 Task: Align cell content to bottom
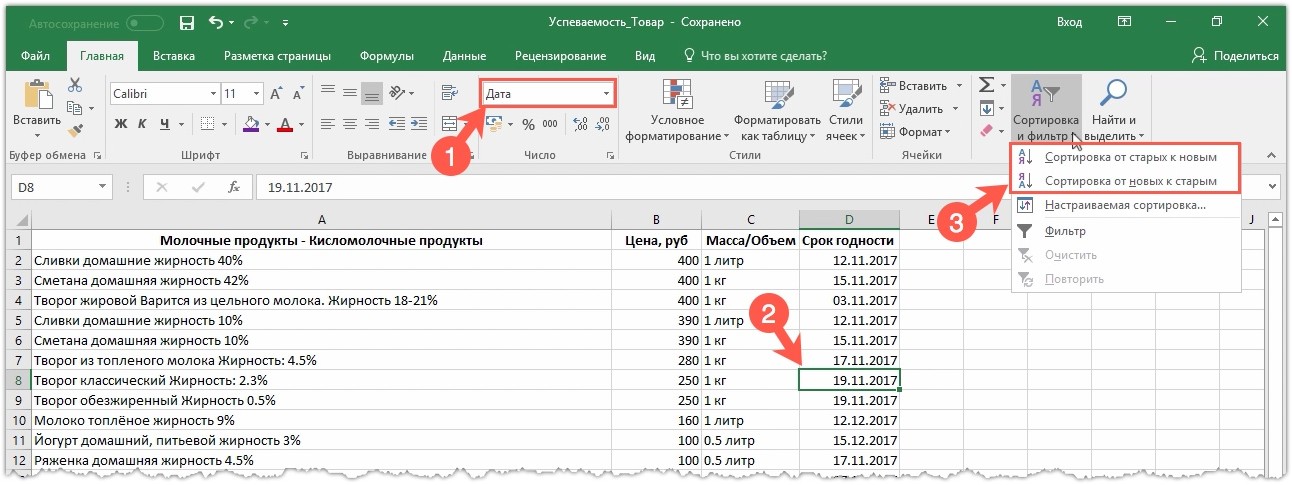(372, 93)
